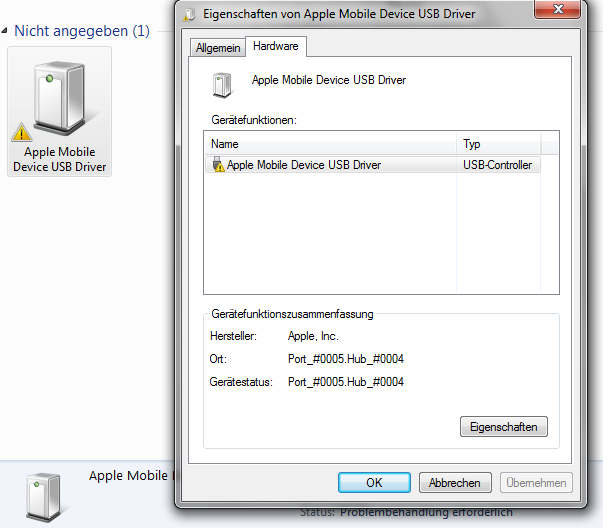Click the device icon in Hardware tab header
This screenshot has width=609, height=530.
pyautogui.click(x=221, y=84)
